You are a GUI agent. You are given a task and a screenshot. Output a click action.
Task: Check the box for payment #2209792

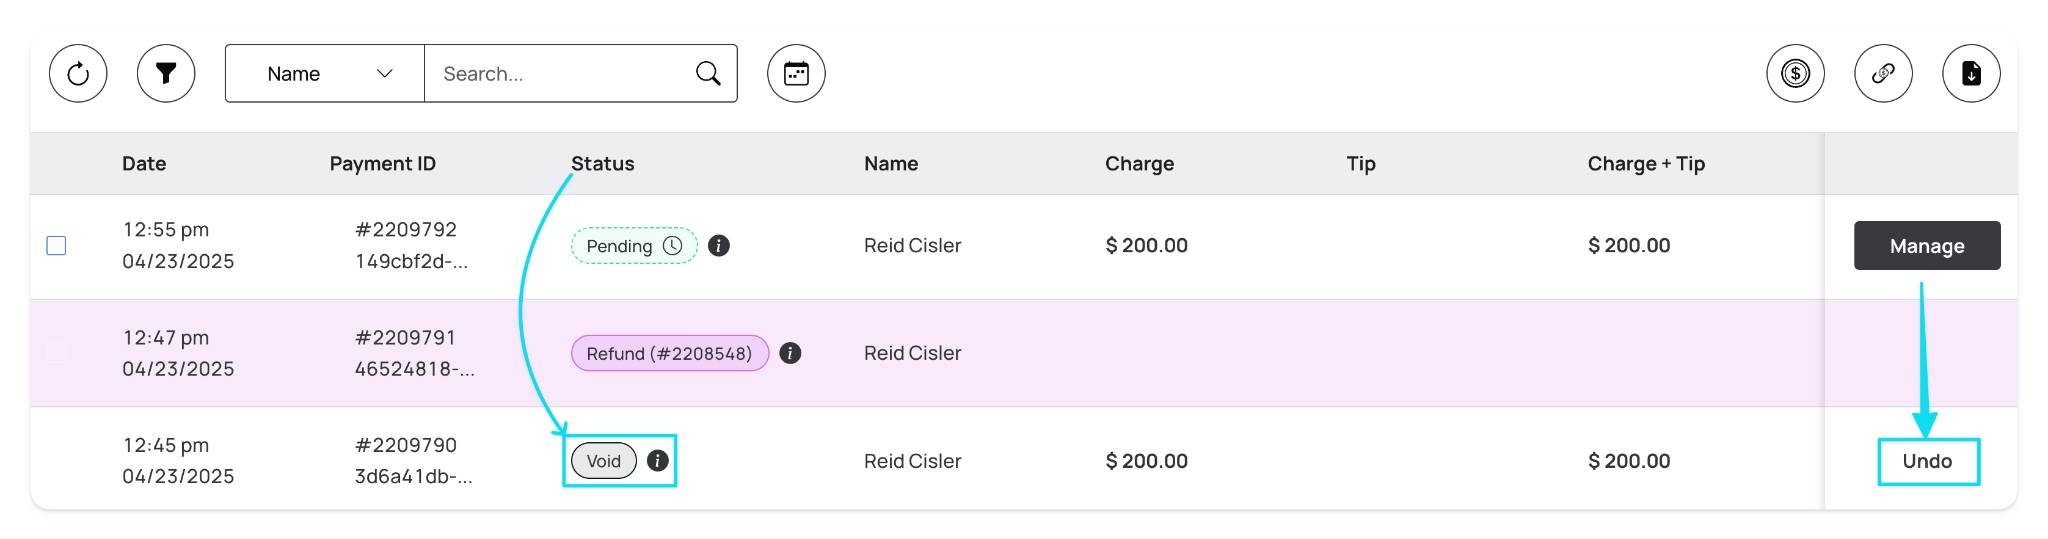[57, 245]
